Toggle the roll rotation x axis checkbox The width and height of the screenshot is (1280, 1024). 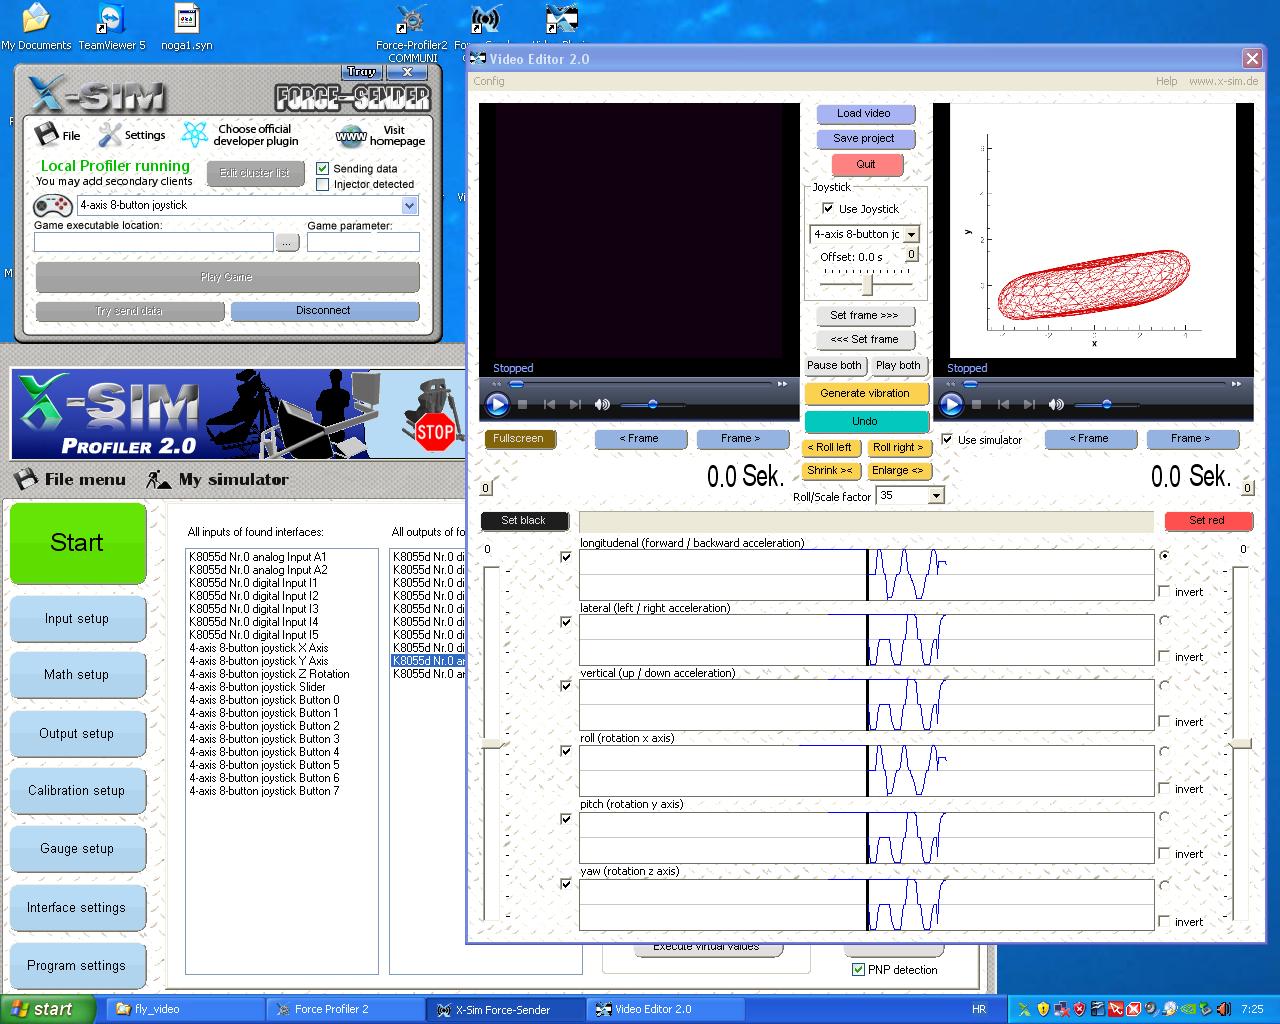566,751
